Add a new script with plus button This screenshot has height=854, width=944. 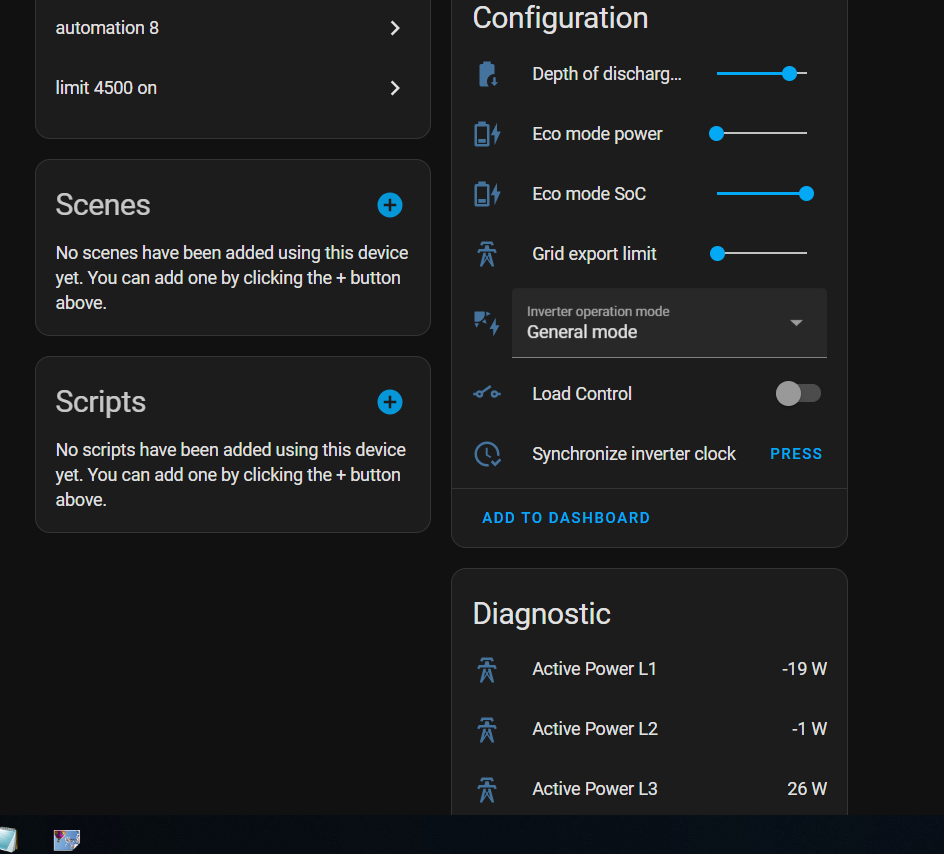(390, 402)
